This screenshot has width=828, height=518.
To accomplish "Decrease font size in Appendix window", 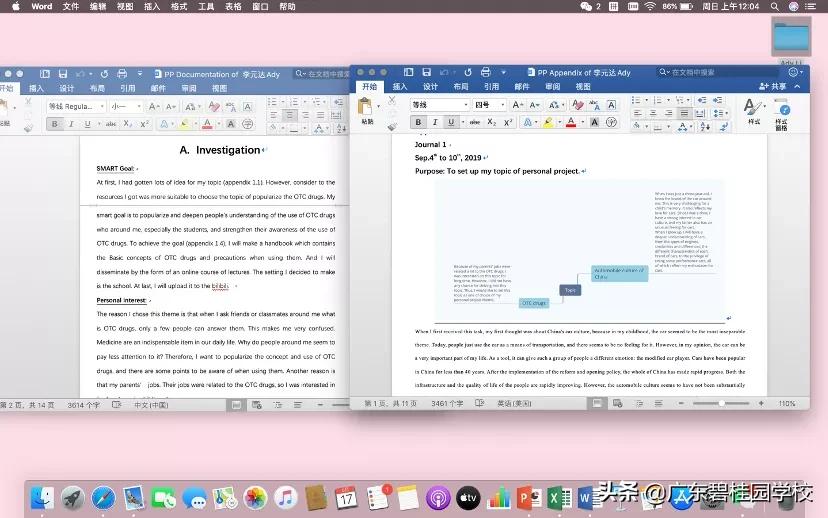I will coord(534,105).
